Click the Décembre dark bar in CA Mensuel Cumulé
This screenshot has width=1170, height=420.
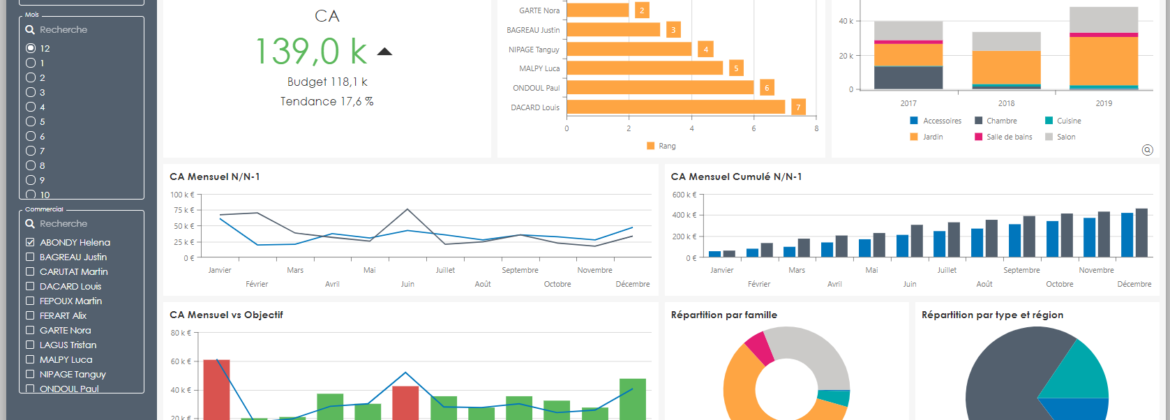point(1142,233)
